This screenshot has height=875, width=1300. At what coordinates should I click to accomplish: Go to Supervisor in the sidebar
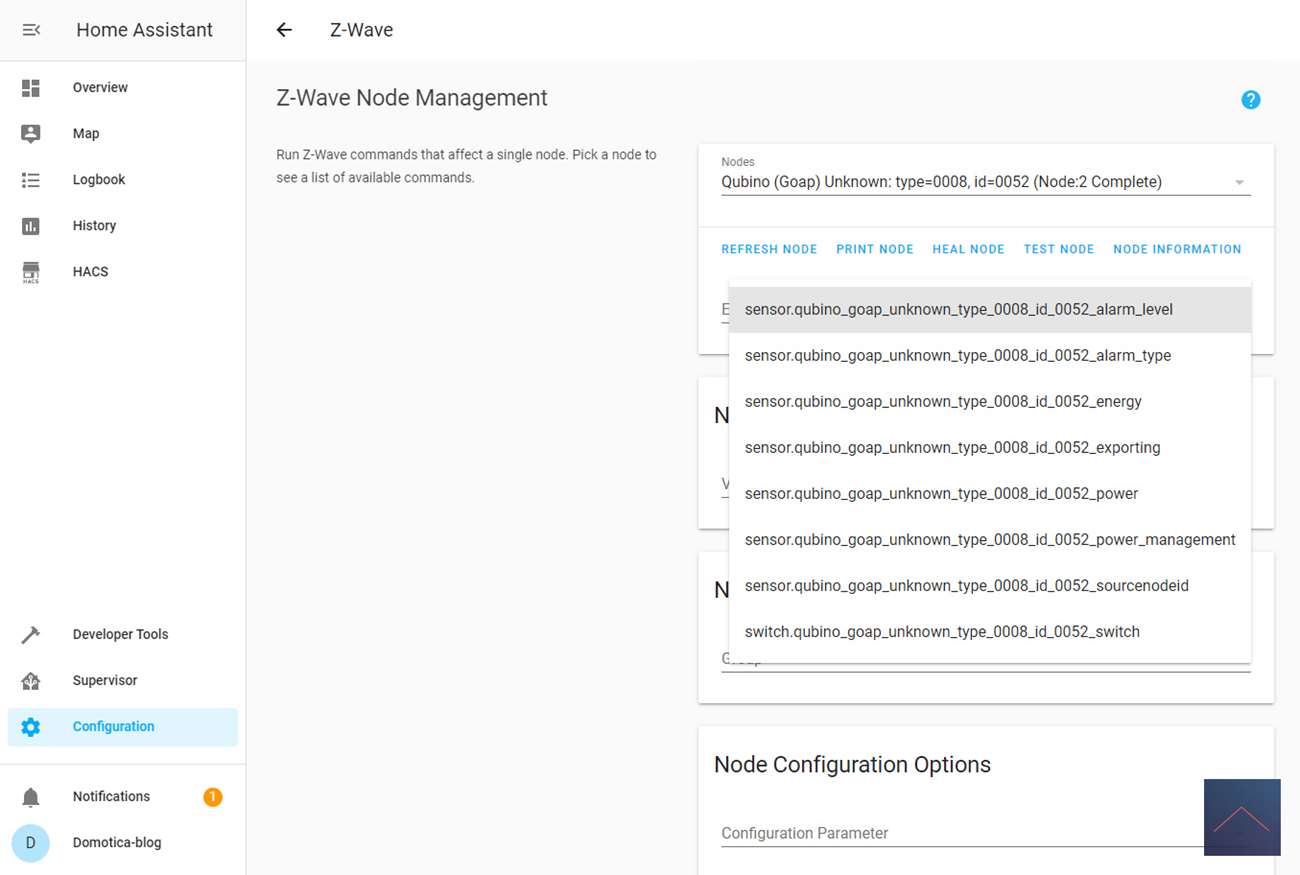coord(105,681)
